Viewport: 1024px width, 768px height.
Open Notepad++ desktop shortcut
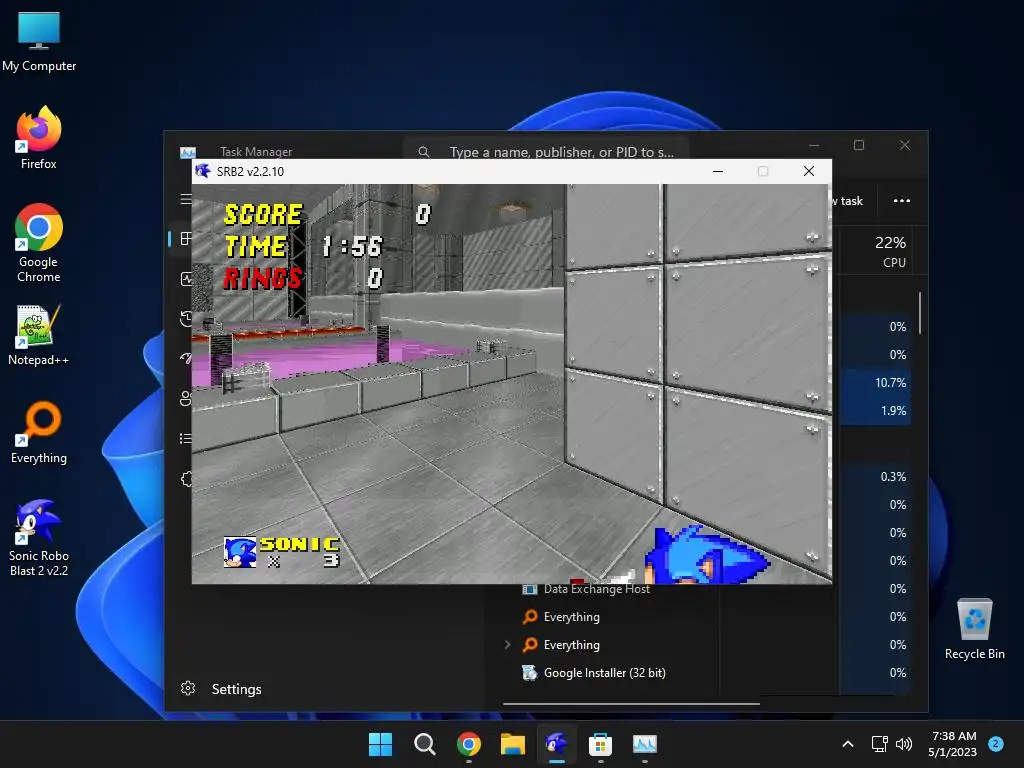pyautogui.click(x=39, y=334)
